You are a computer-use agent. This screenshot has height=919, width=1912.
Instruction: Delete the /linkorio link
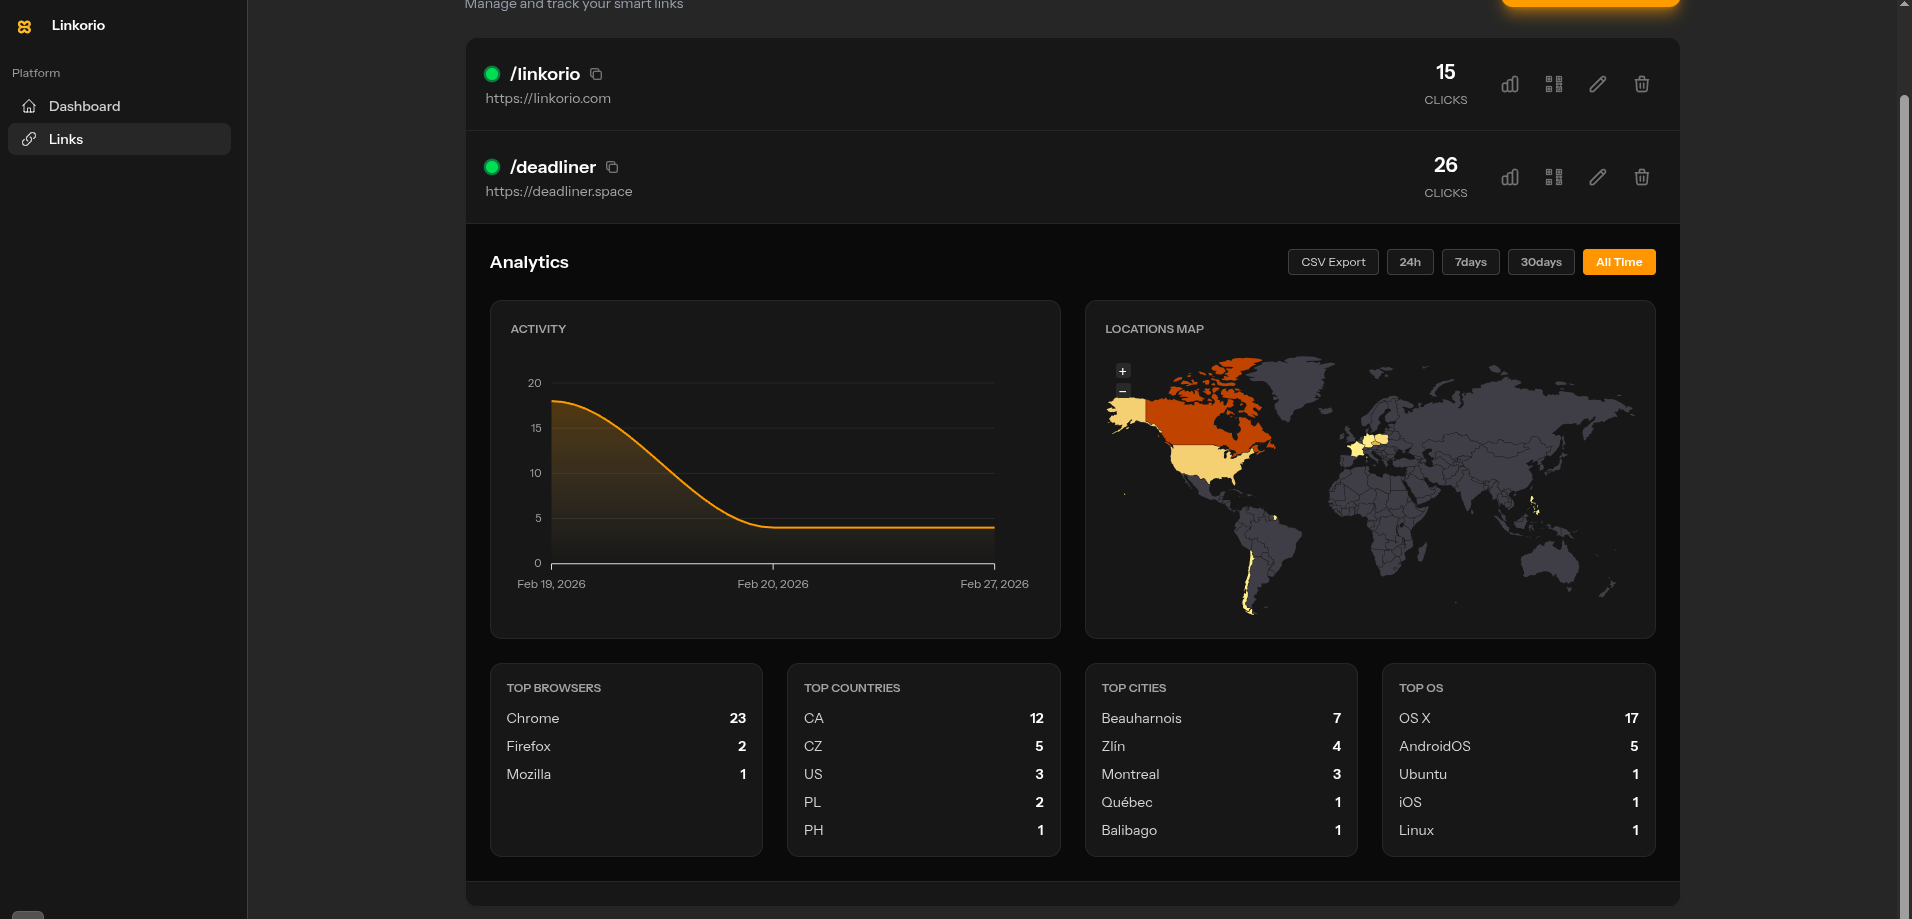click(x=1642, y=84)
